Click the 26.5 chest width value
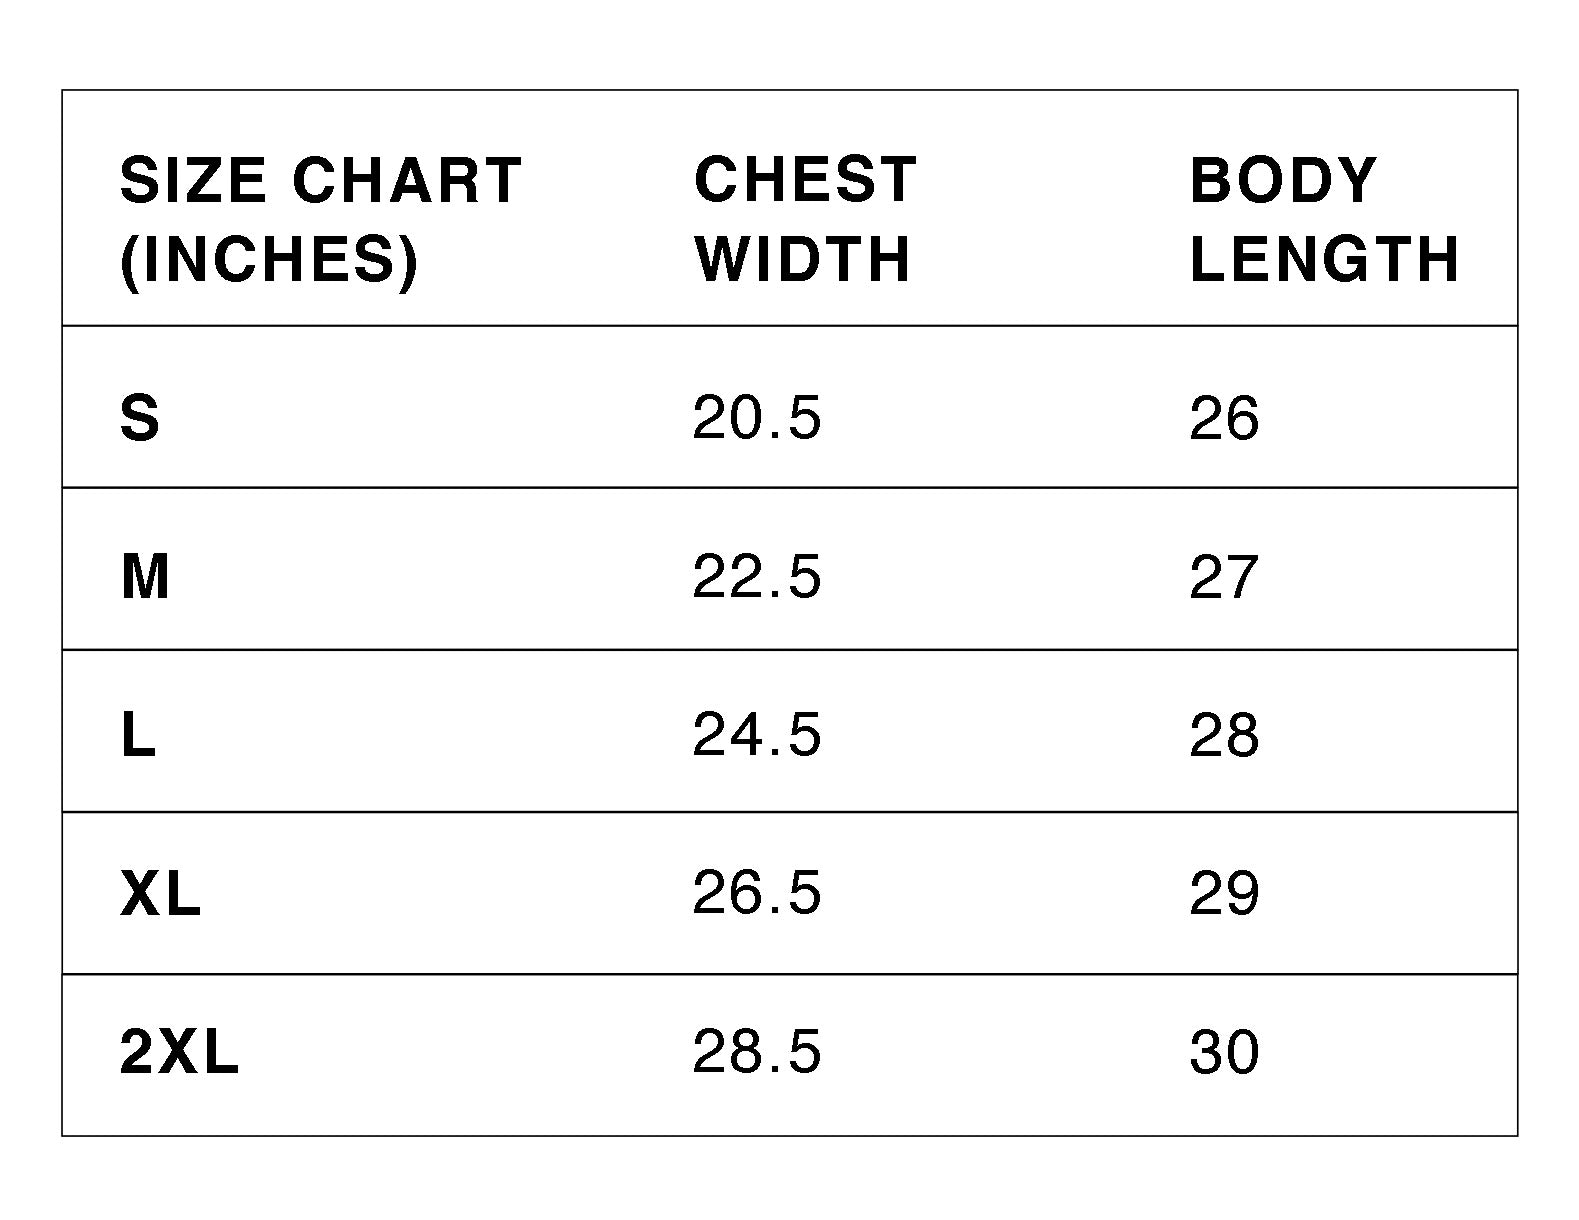This screenshot has height=1220, width=1579. tap(756, 893)
